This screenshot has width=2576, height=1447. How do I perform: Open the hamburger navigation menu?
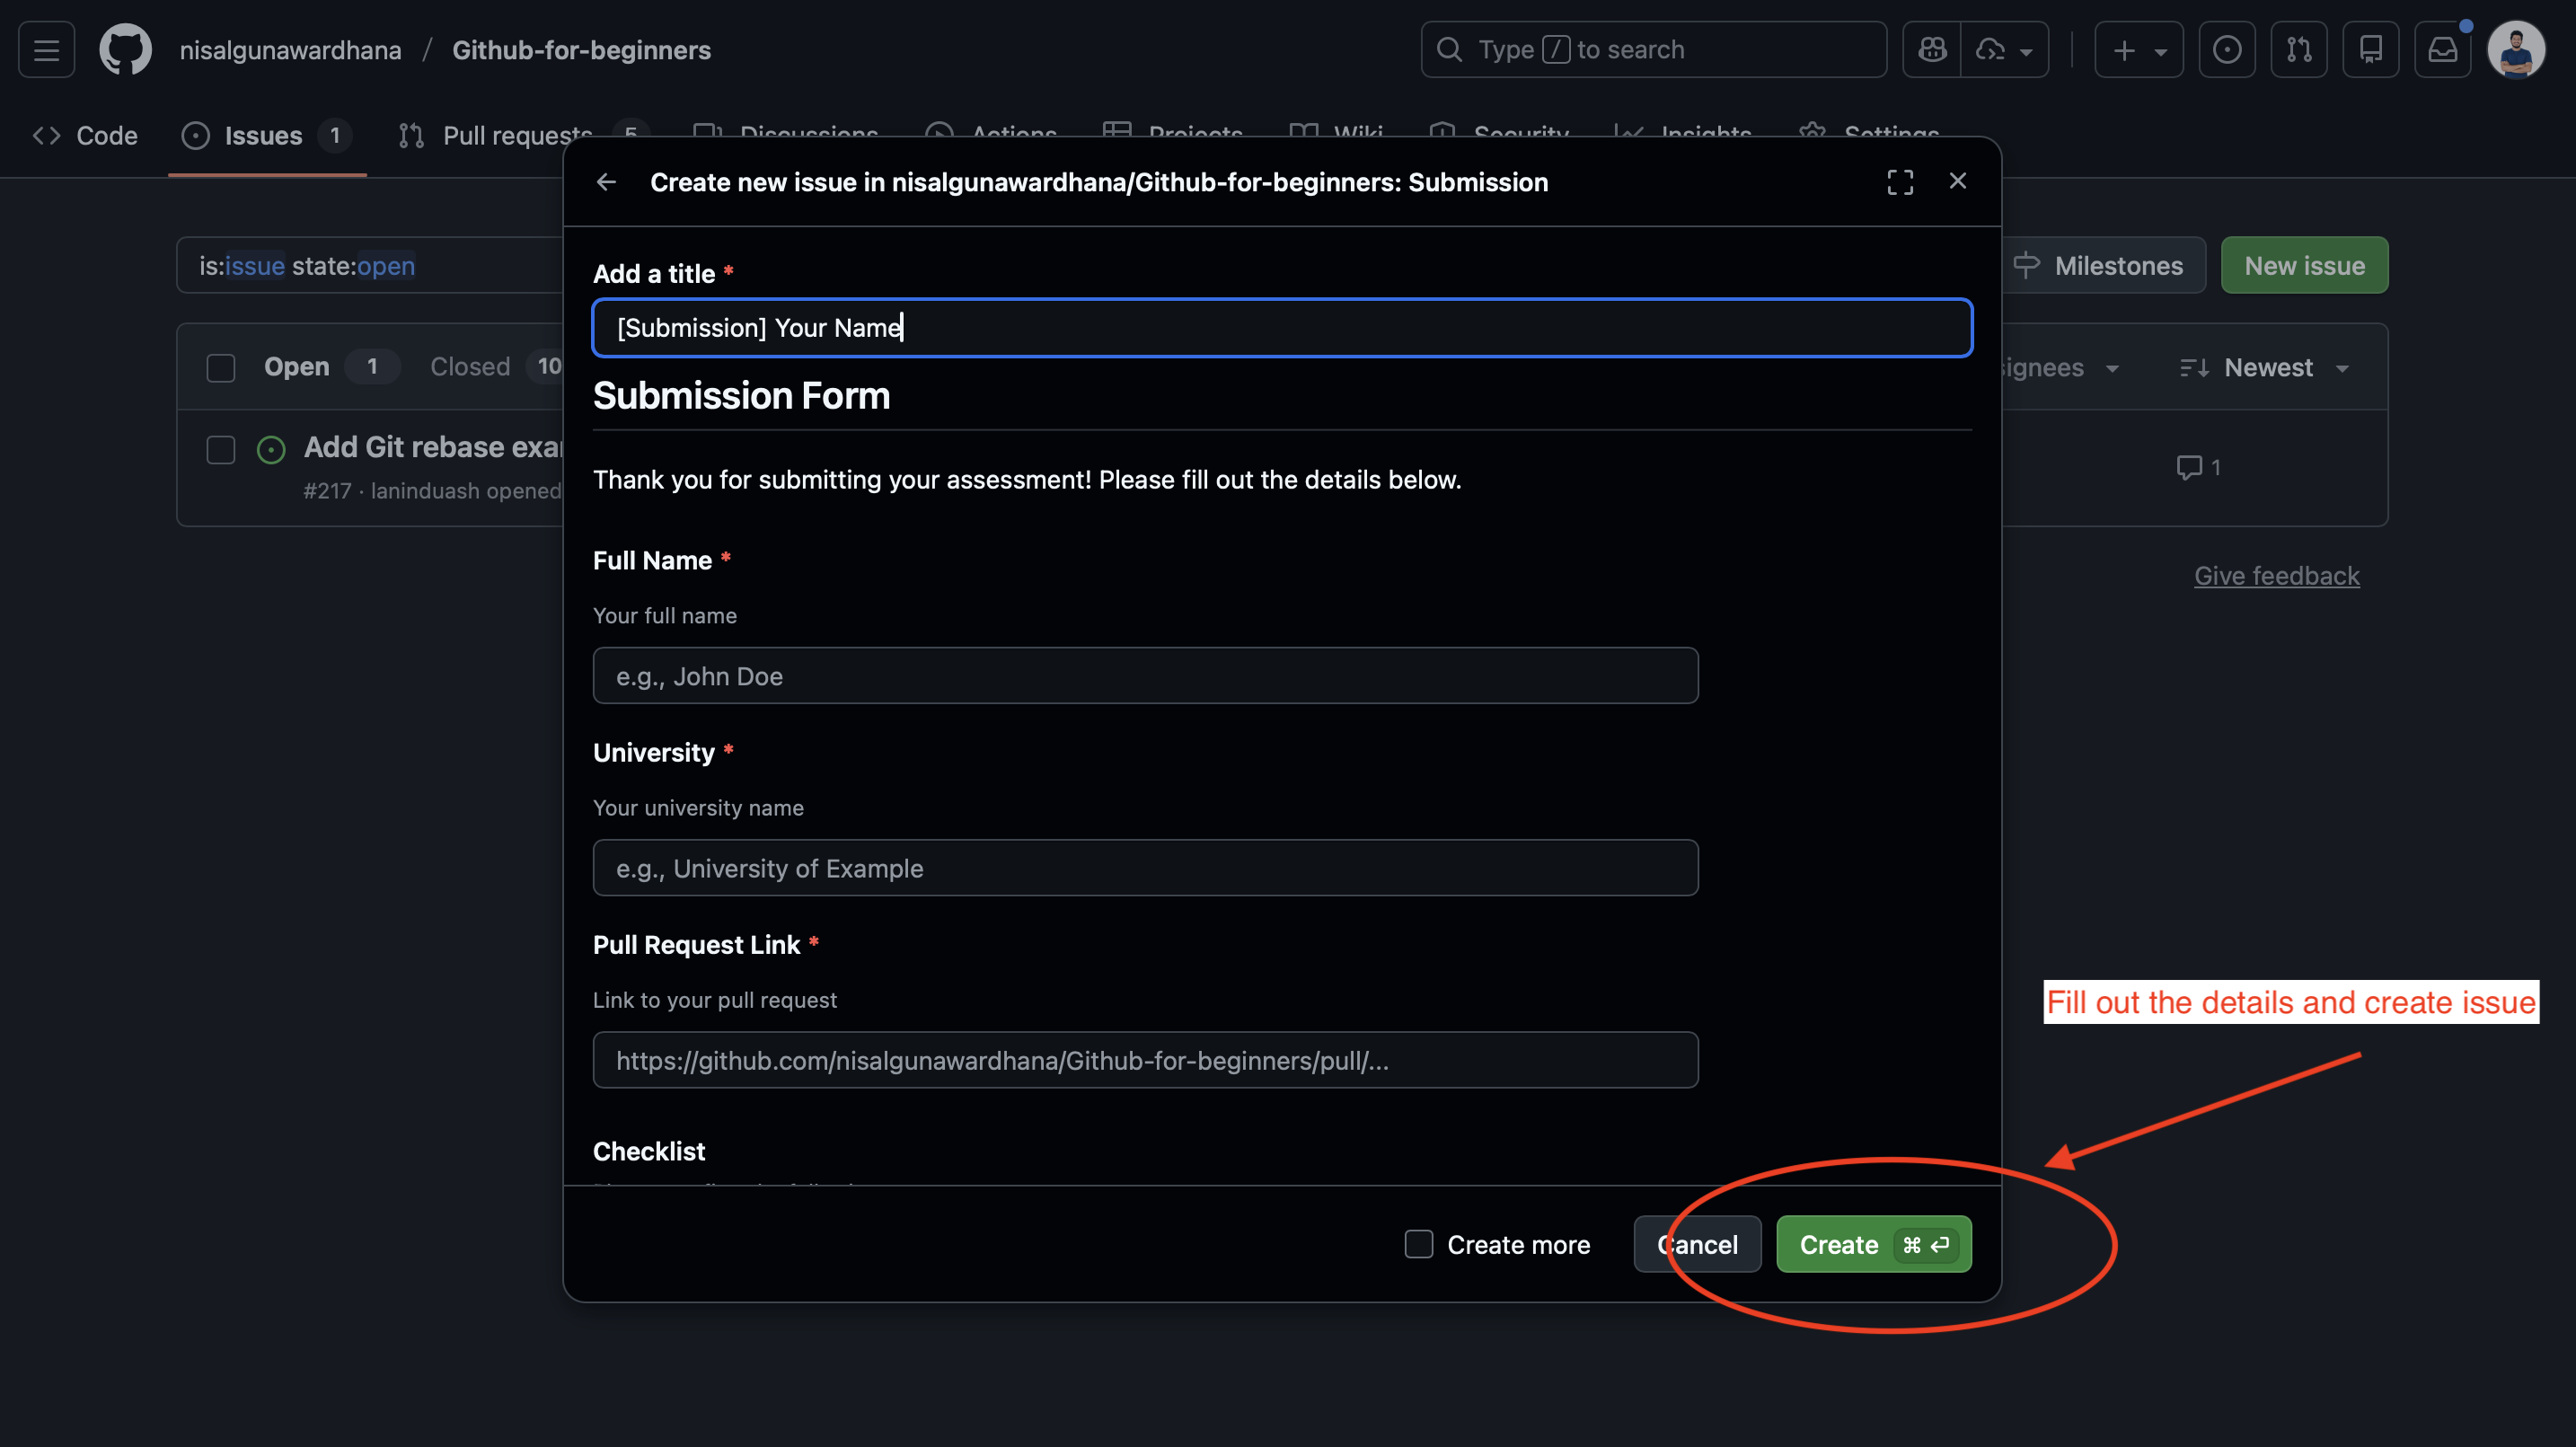coord(46,49)
